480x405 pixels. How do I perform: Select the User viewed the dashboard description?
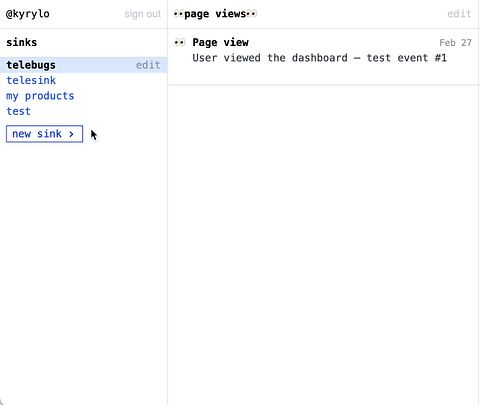tap(319, 58)
